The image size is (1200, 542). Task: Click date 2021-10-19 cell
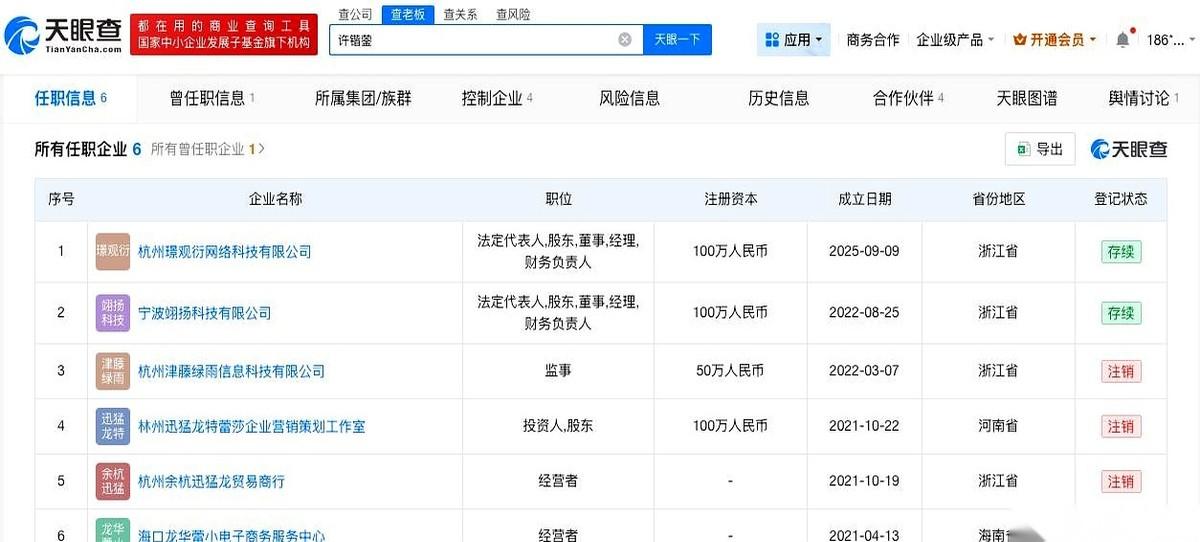coord(864,481)
